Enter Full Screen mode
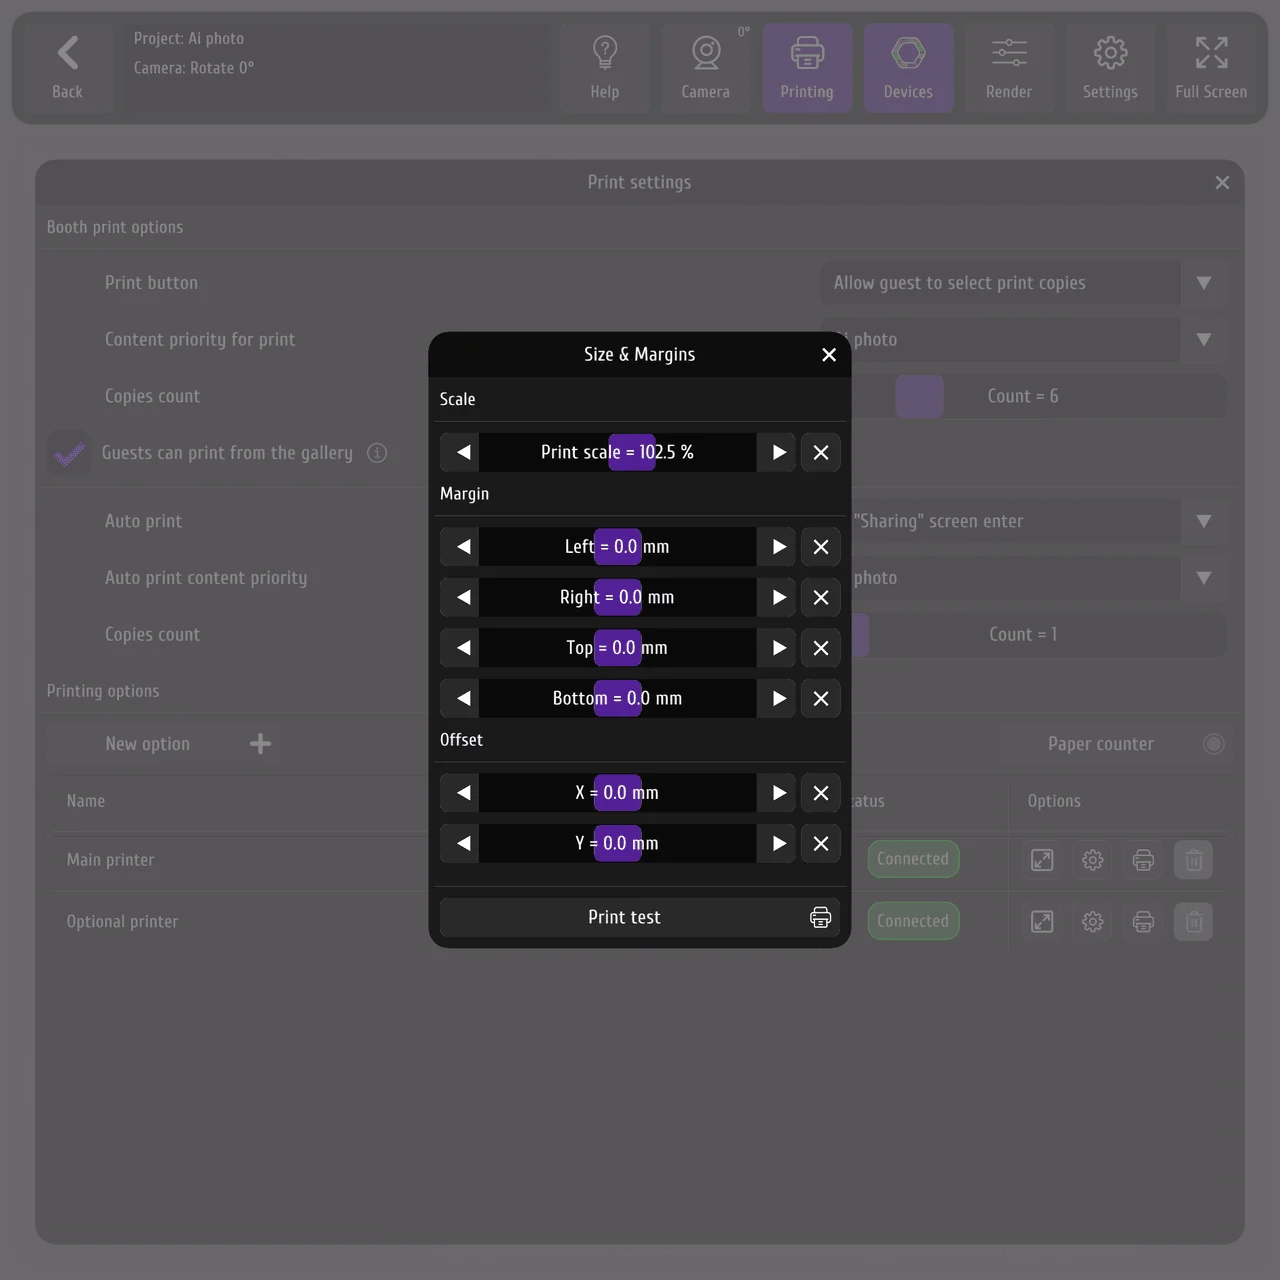The width and height of the screenshot is (1280, 1280). (1211, 67)
